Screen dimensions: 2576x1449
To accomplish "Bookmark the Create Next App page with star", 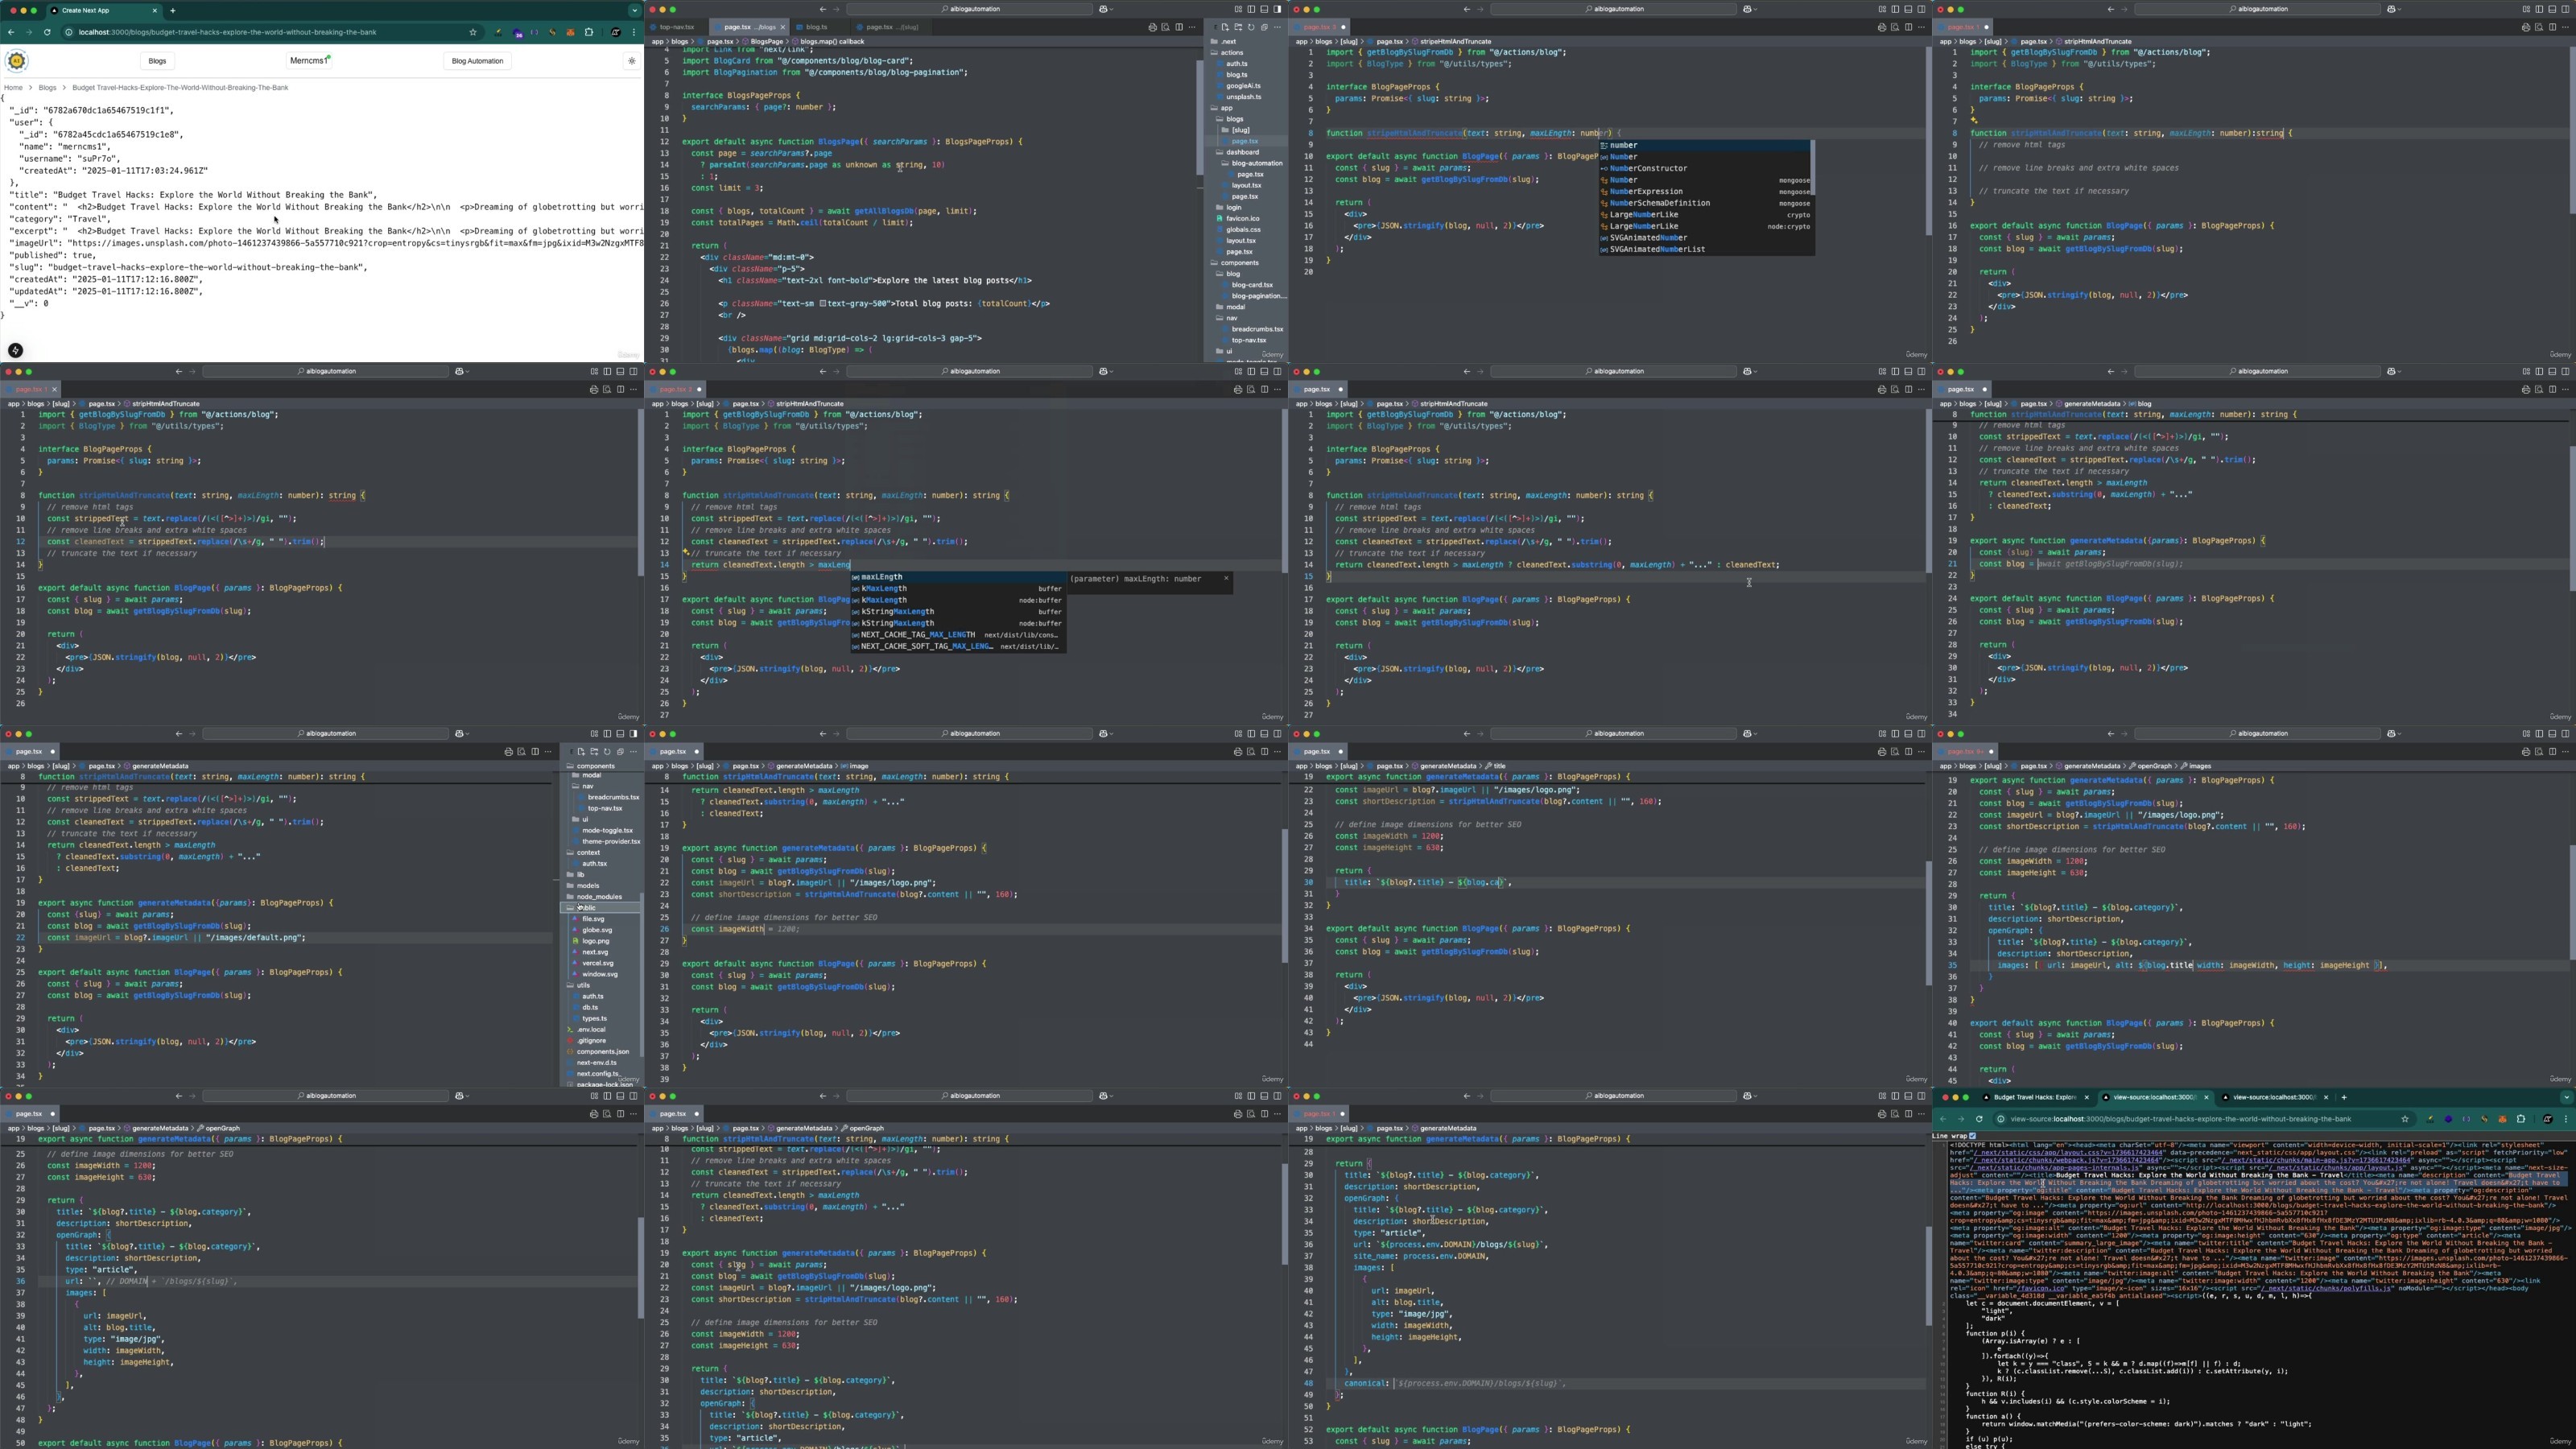I will click(473, 32).
